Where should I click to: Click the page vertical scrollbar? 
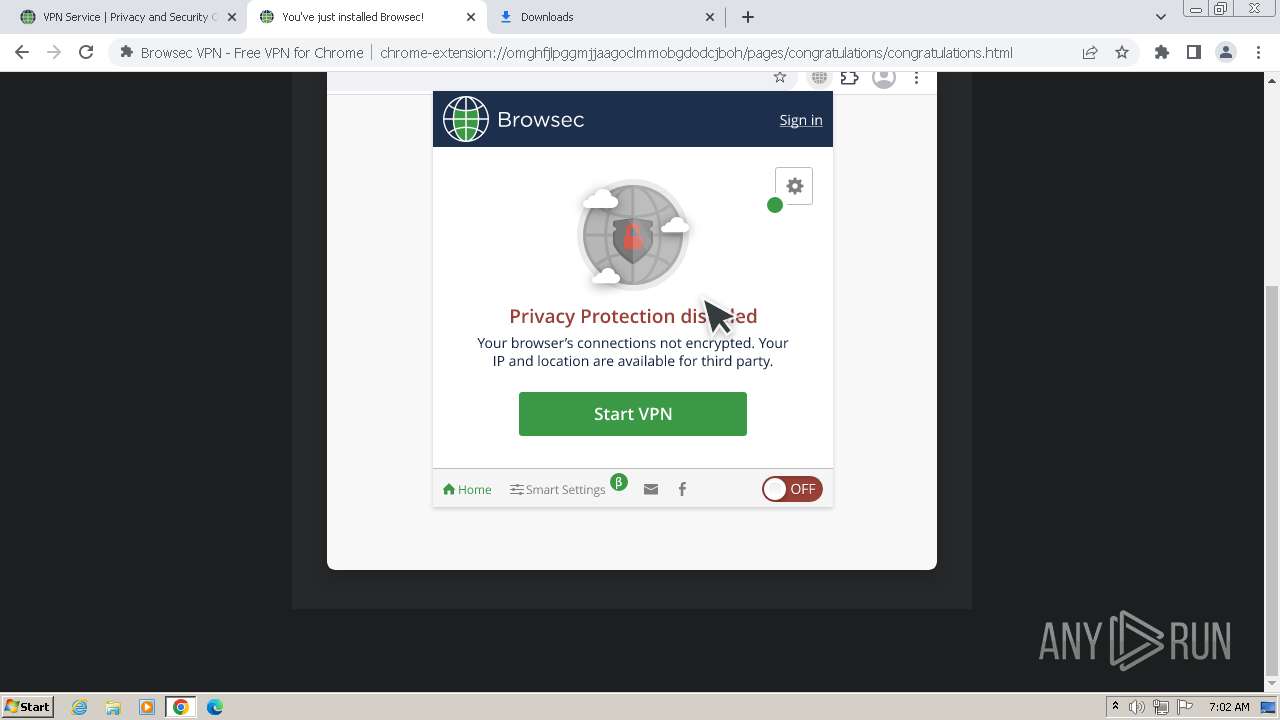pos(1272,479)
